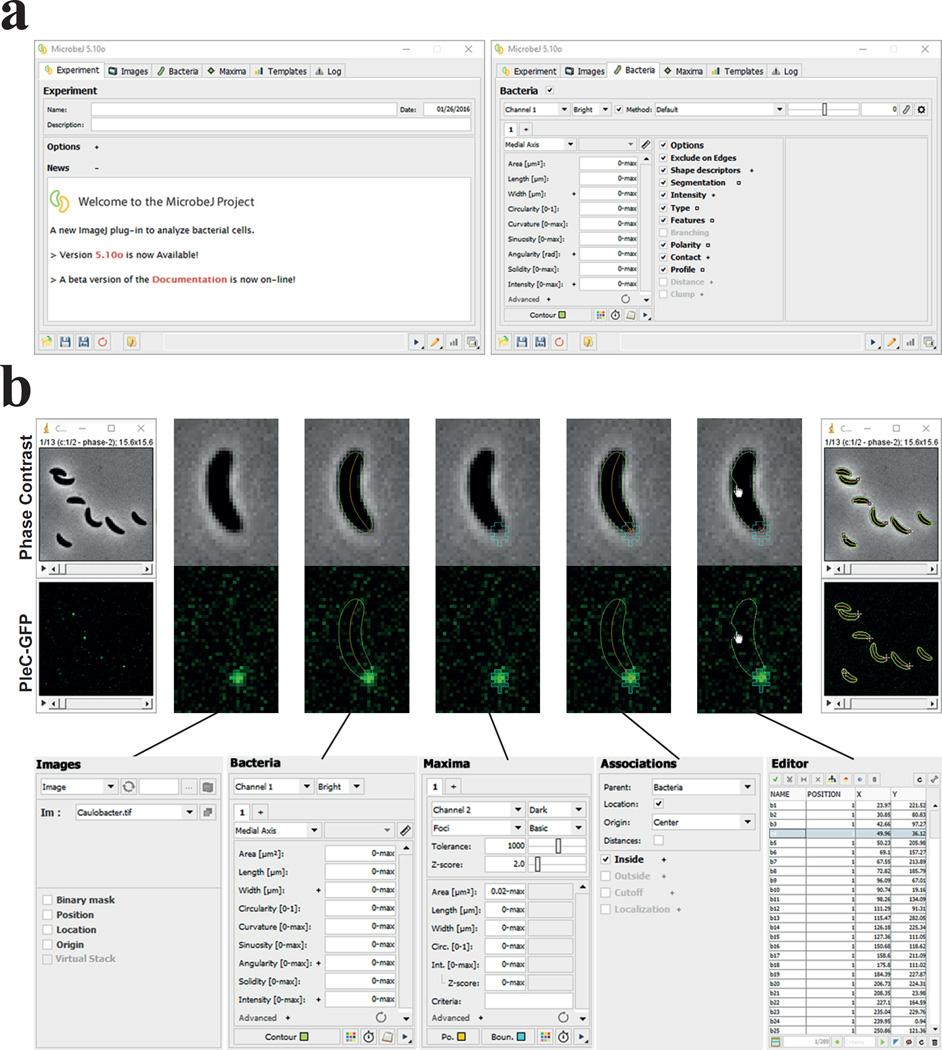Expand the Parent Bacteria dropdown in Associations
Viewport: 942px width, 1050px height.
click(702, 787)
